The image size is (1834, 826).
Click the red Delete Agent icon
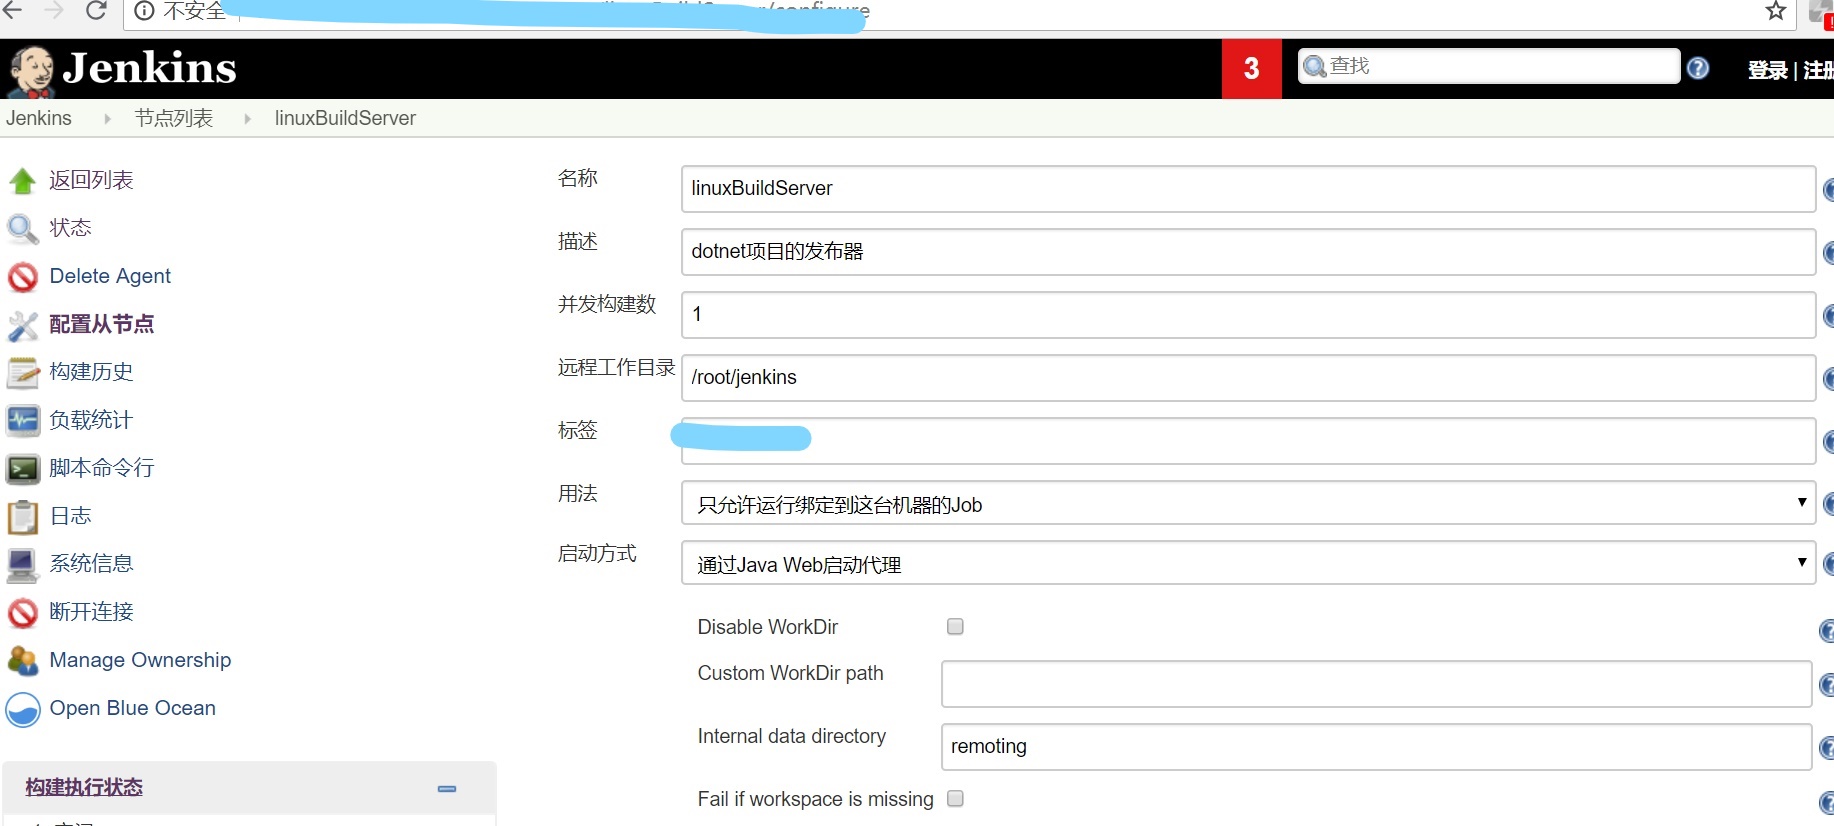click(22, 277)
